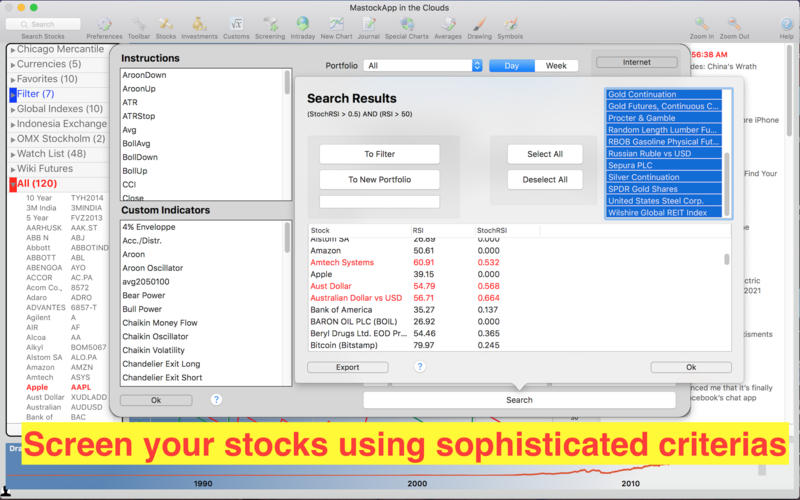Select Bank of America result row
The height and width of the screenshot is (500, 800).
[x=516, y=310]
